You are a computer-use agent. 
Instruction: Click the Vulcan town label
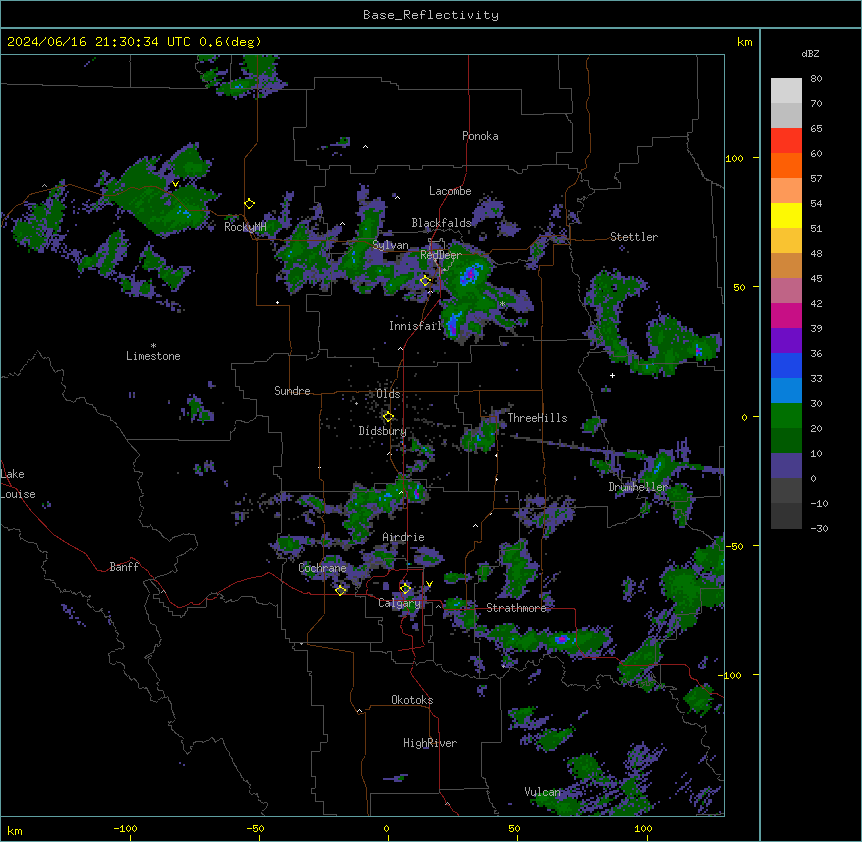point(543,792)
